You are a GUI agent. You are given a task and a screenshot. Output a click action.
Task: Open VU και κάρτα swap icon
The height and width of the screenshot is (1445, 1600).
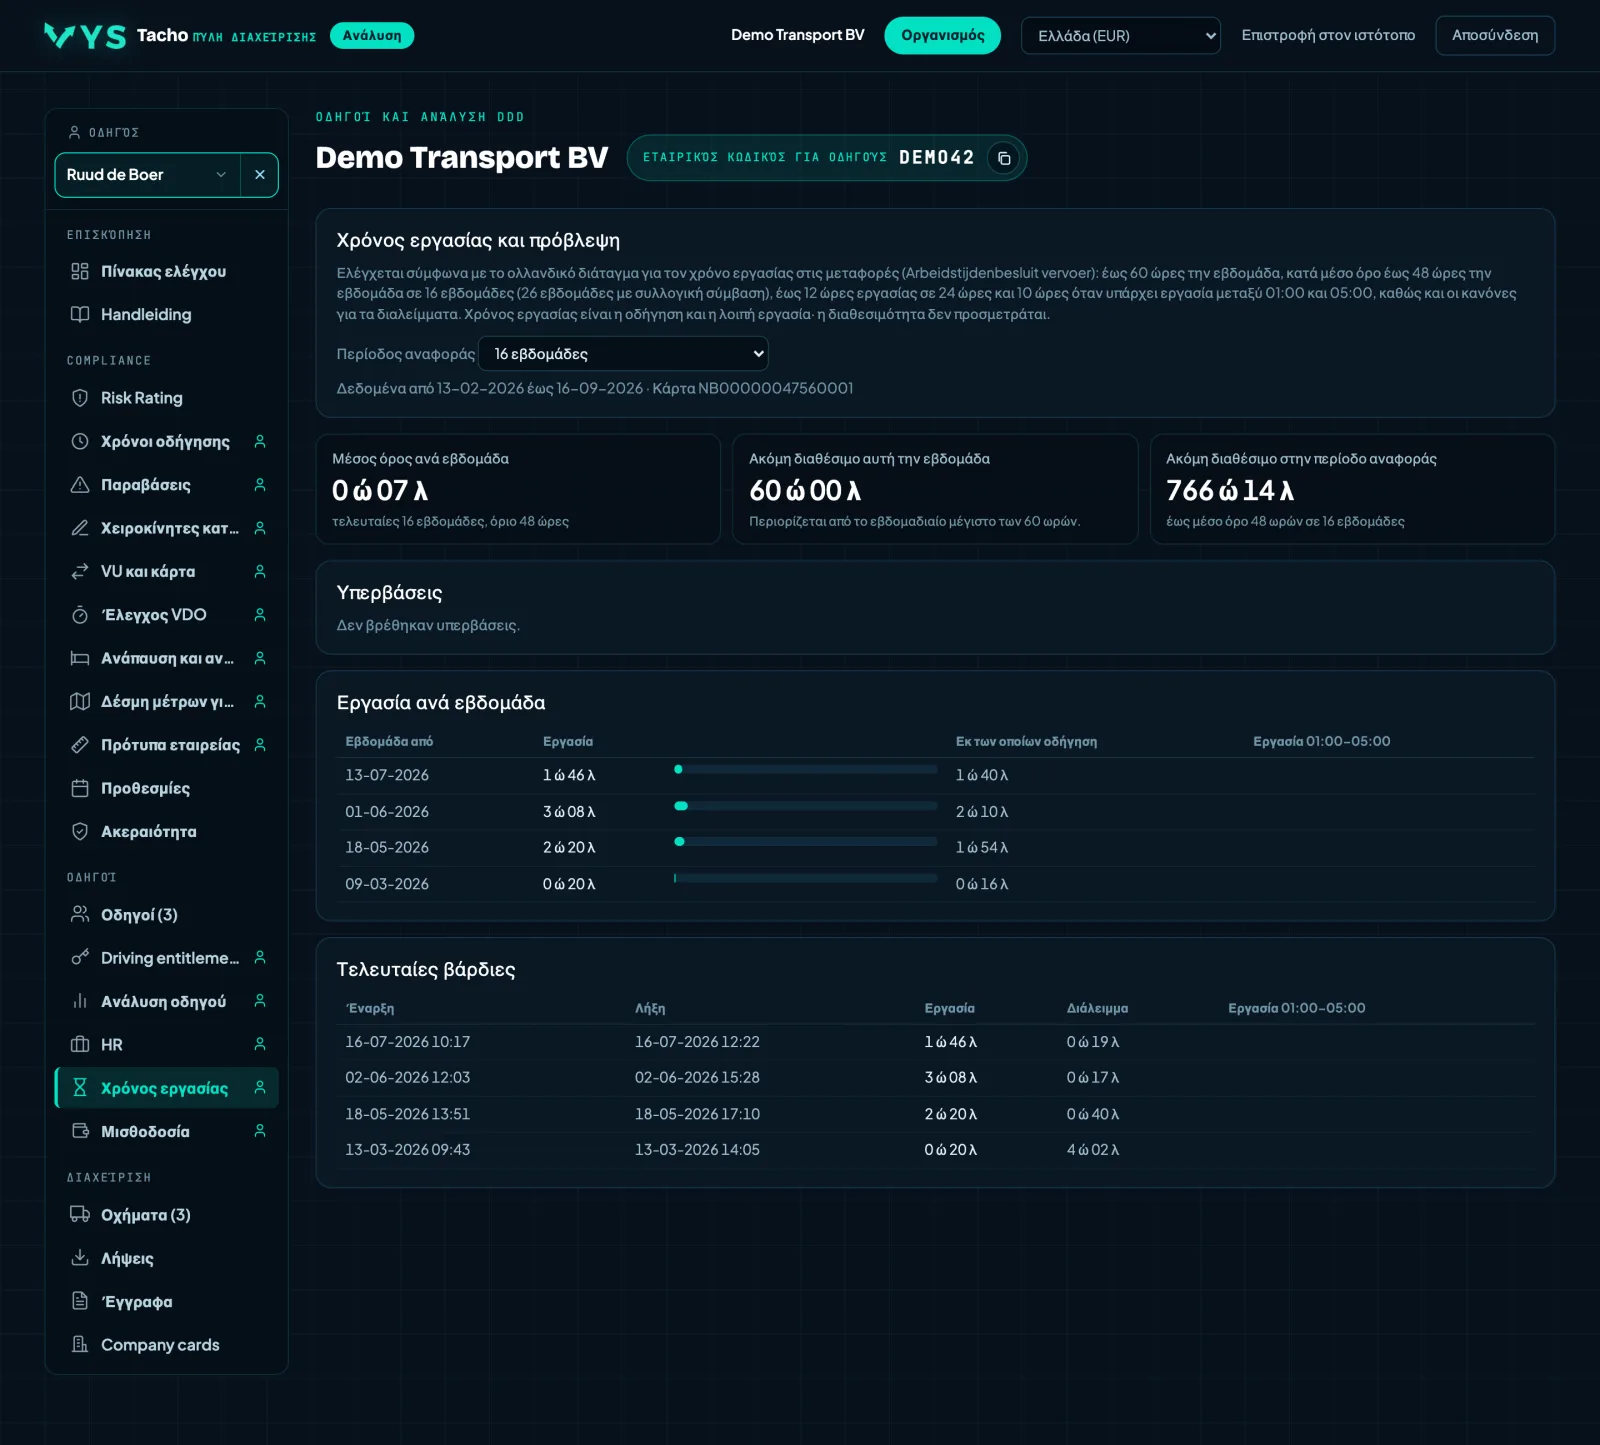80,572
